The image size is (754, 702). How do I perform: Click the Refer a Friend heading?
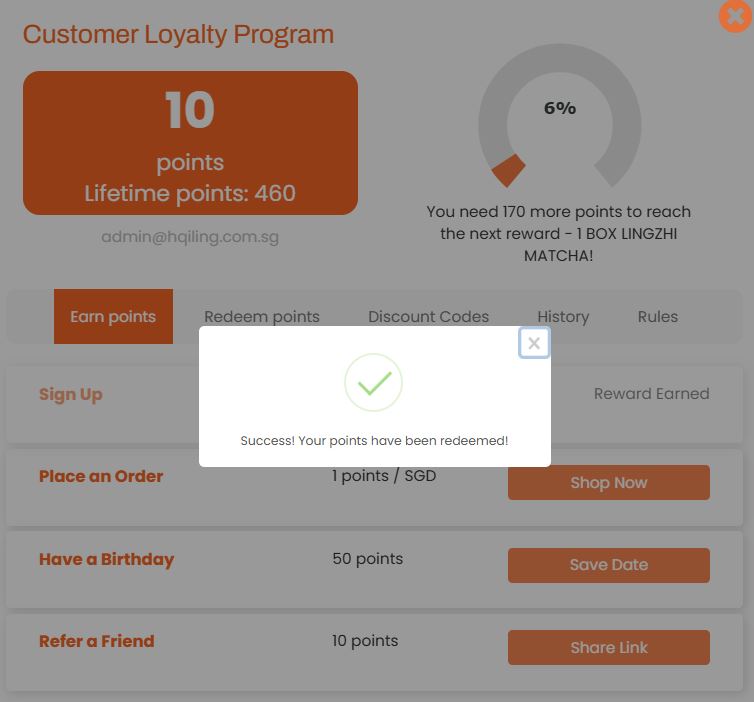[x=97, y=641]
